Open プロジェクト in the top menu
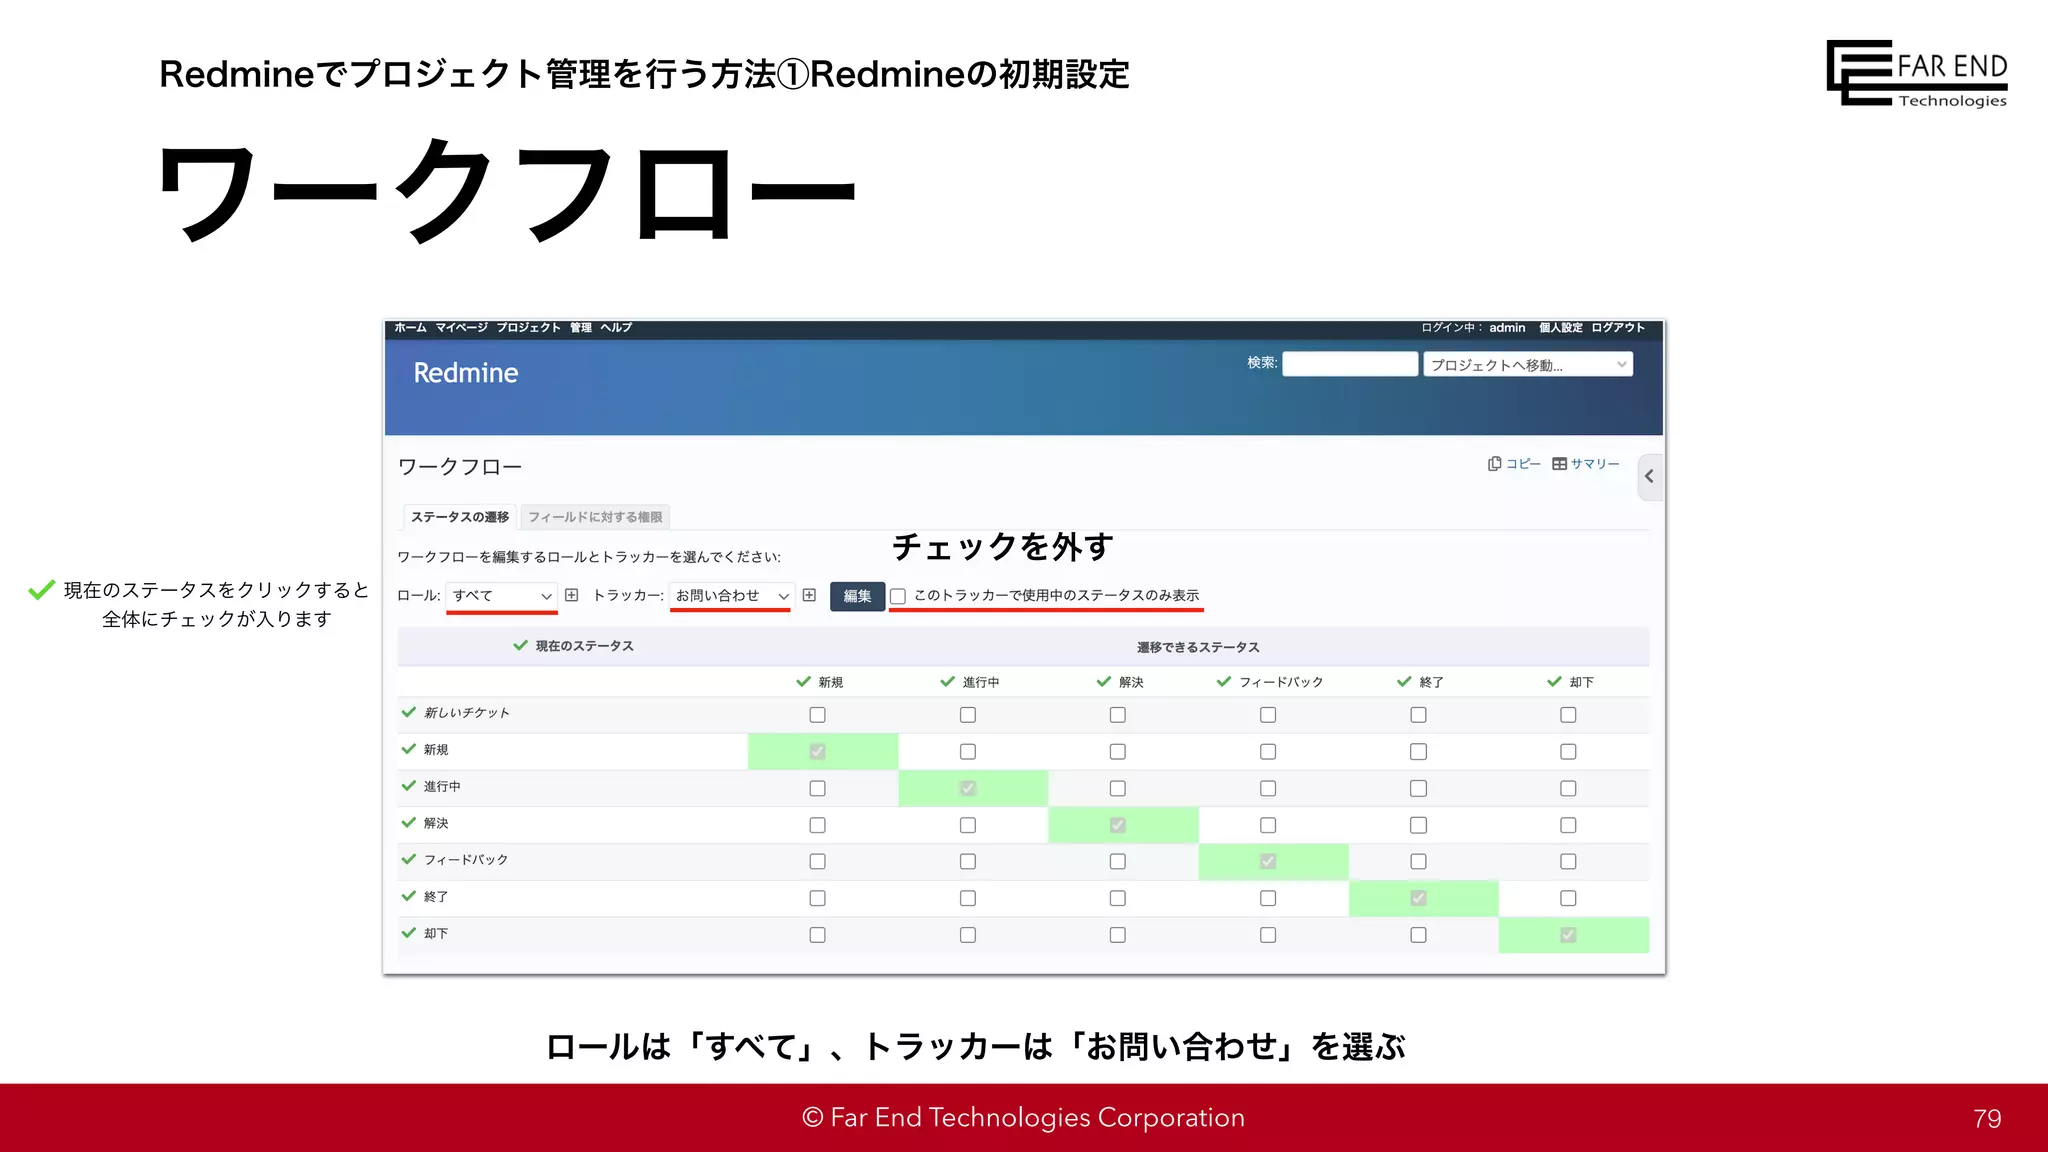Screen dimensions: 2048x1152 529,328
